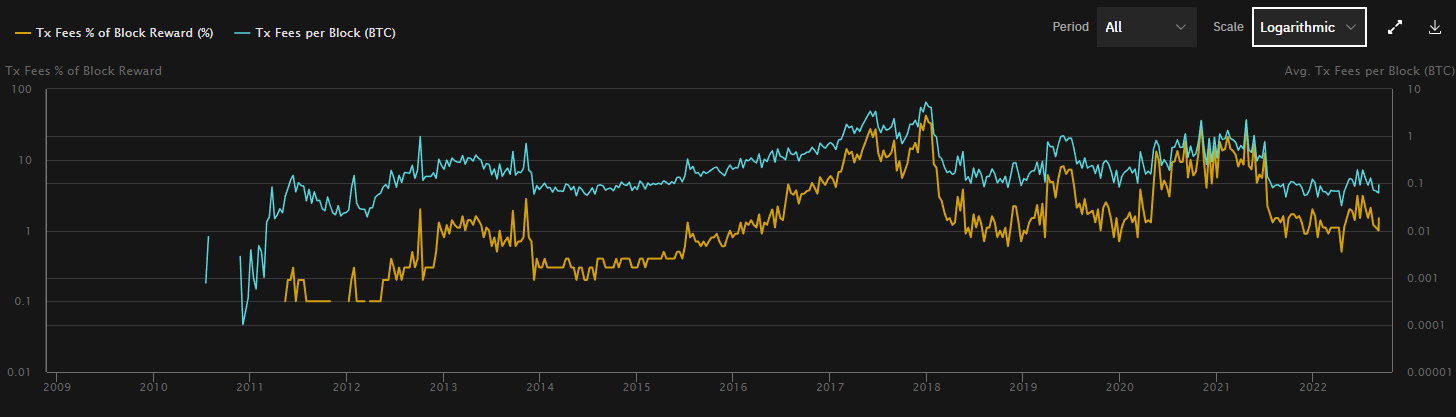Click the 2009 x-axis label

56,386
